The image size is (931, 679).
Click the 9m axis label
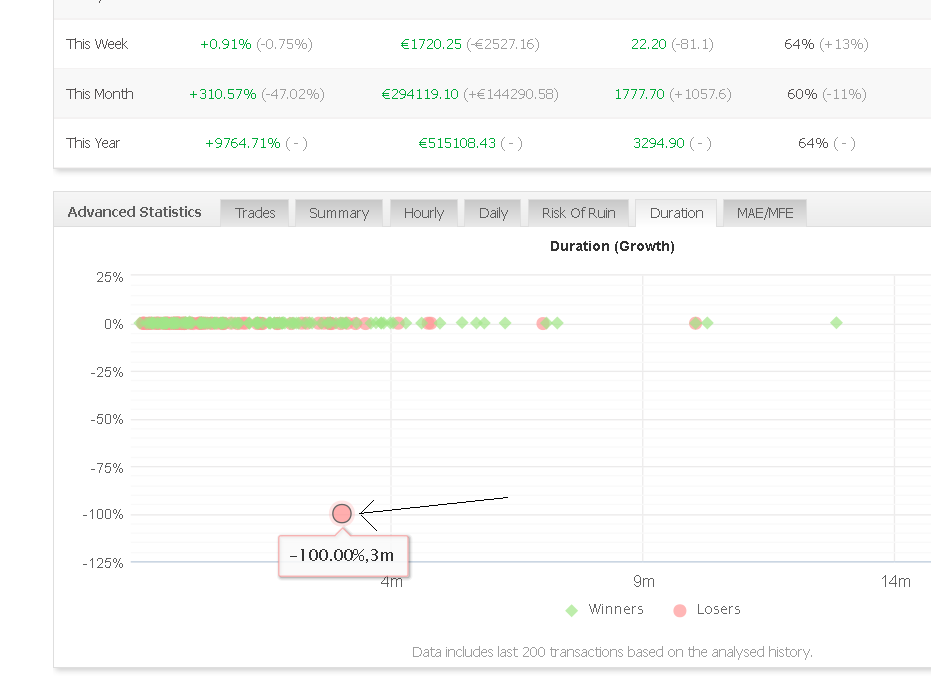(644, 581)
